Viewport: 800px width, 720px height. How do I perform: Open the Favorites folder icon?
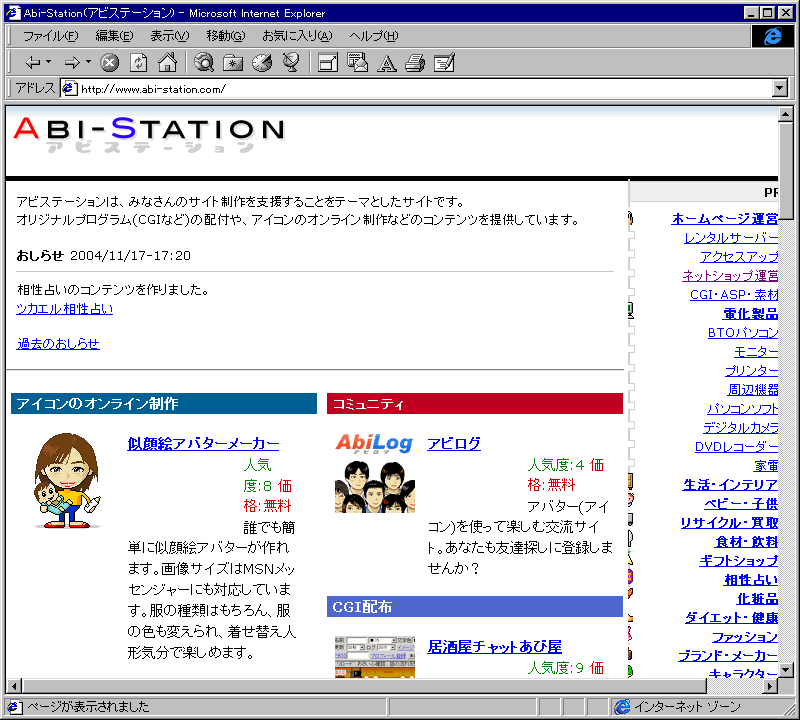pyautogui.click(x=233, y=63)
